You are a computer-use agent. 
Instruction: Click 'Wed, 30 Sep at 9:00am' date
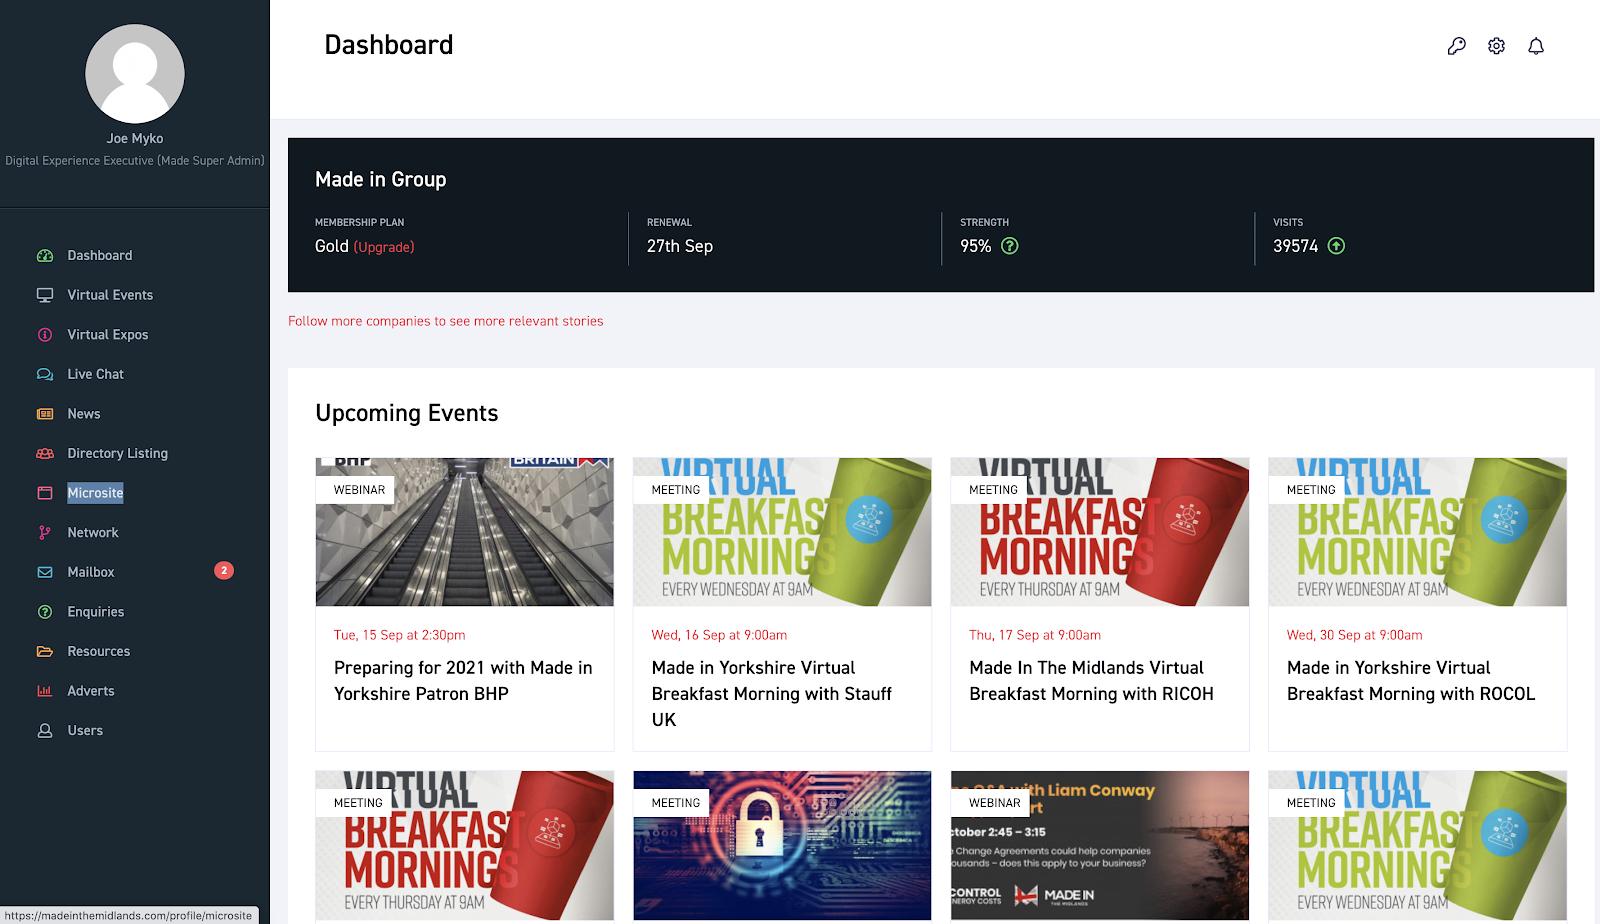coord(1354,635)
